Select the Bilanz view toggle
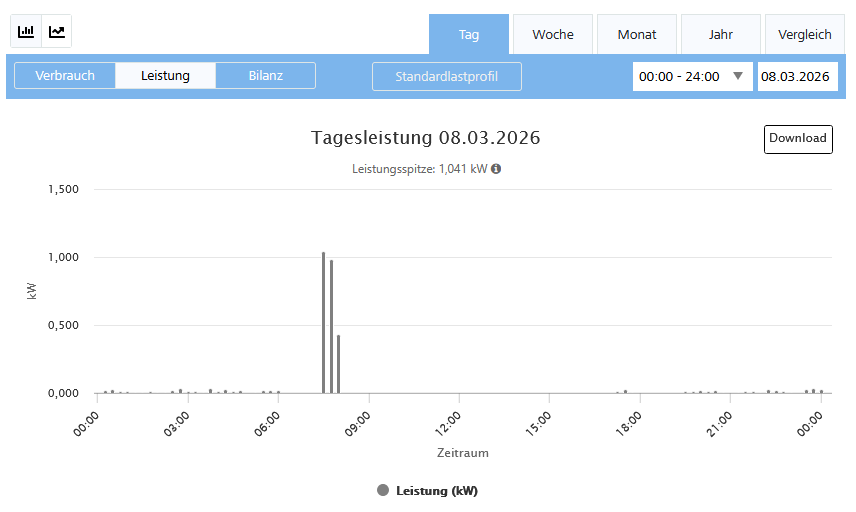Viewport: 856px width, 512px height. point(266,76)
